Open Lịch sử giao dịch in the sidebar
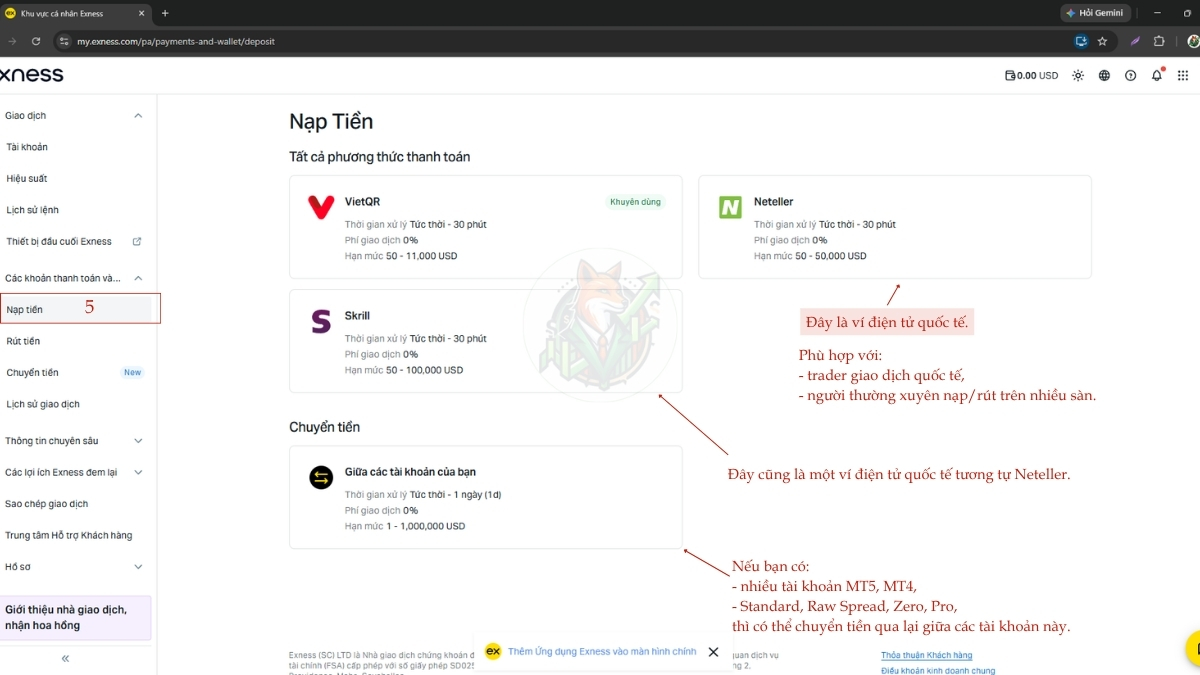Viewport: 1200px width, 675px height. click(x=43, y=404)
